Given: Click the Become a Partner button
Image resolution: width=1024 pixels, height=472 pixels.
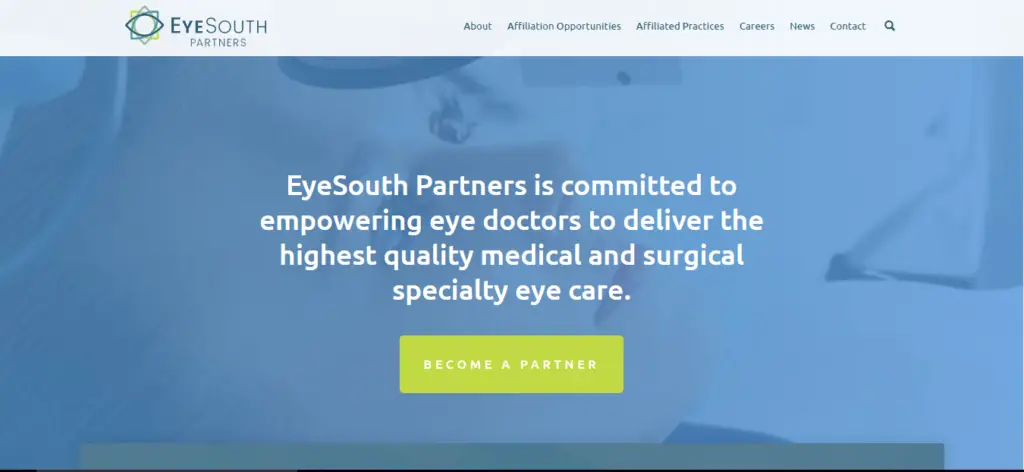Looking at the screenshot, I should pyautogui.click(x=511, y=364).
